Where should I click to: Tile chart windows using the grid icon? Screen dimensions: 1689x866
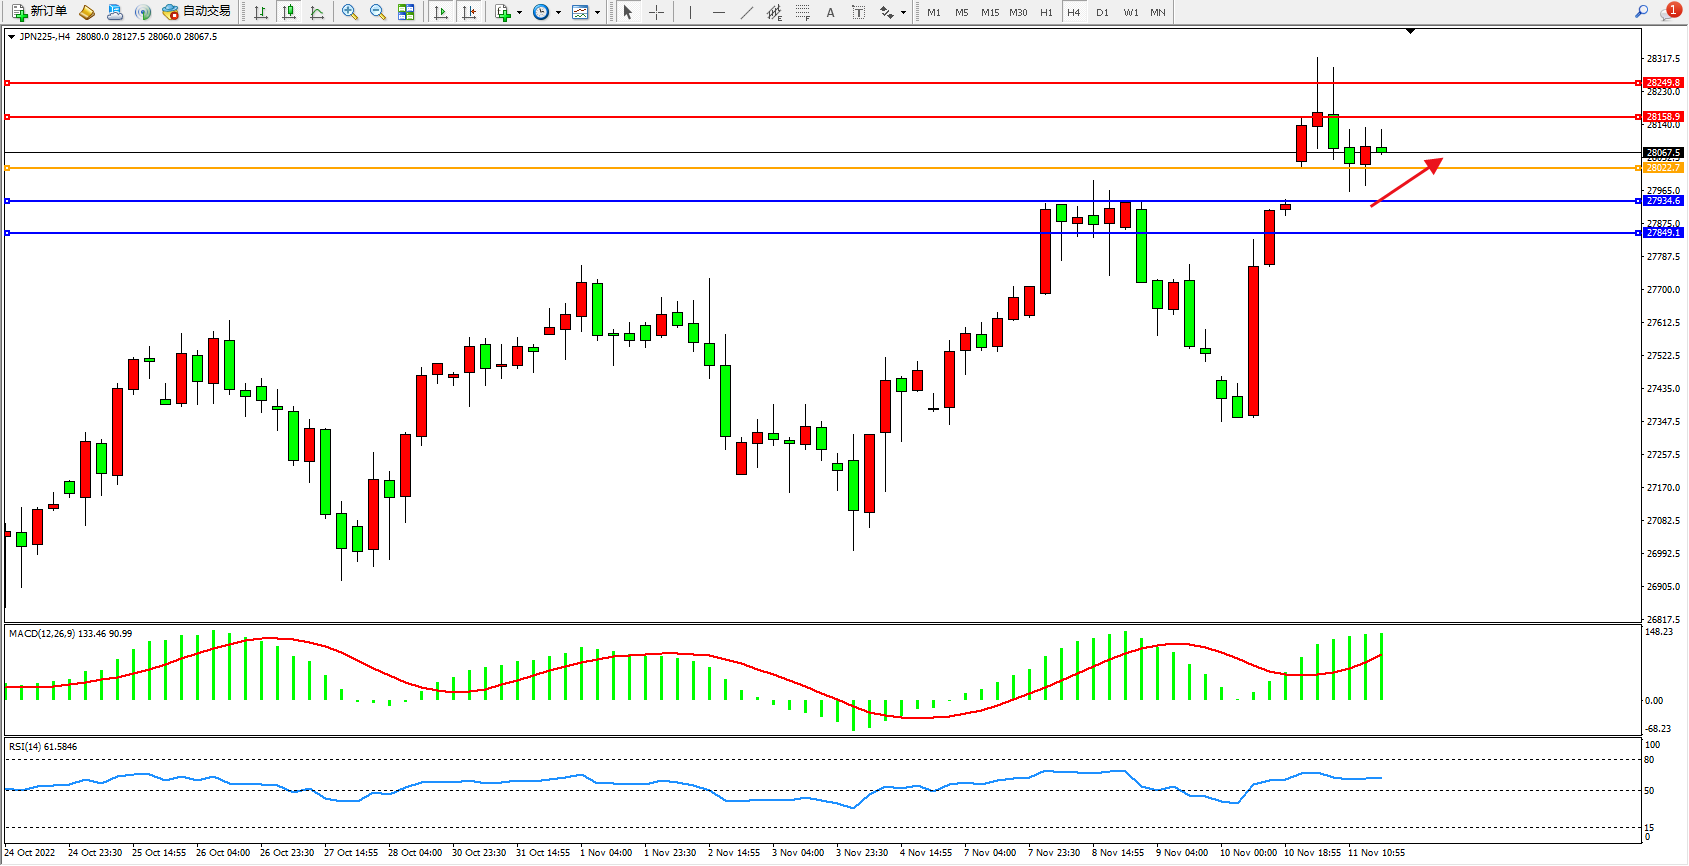[406, 12]
